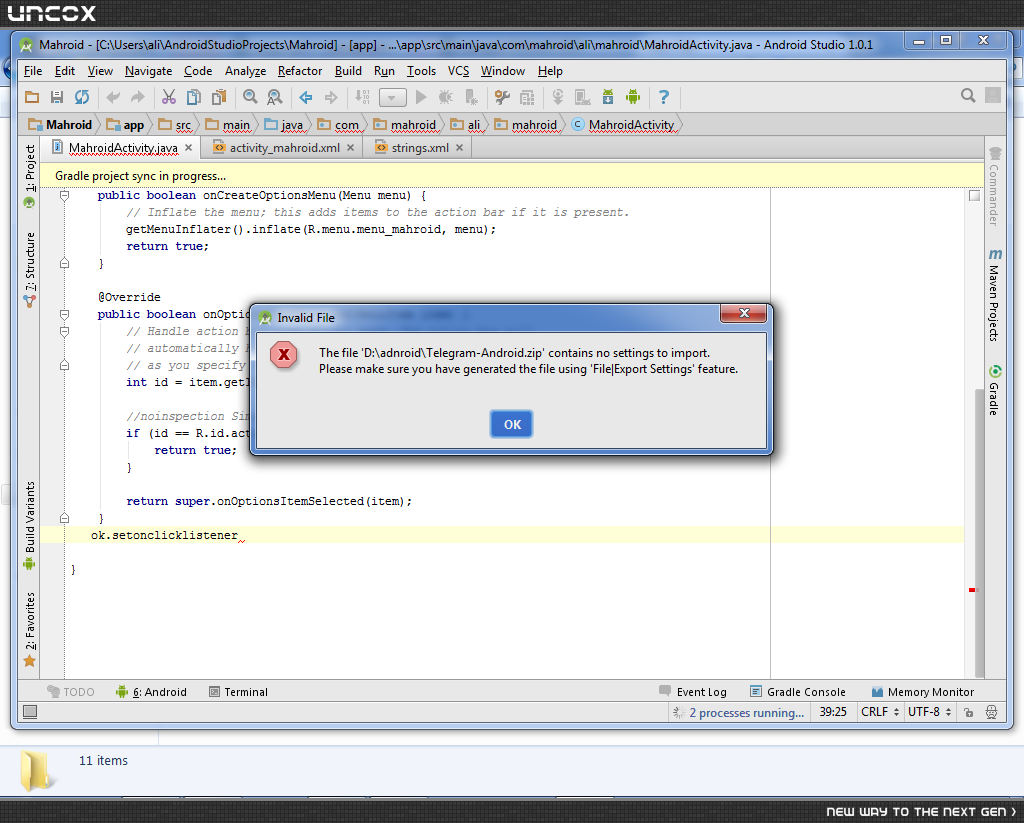1024x823 pixels.
Task: Open the Event Log panel
Action: [693, 692]
